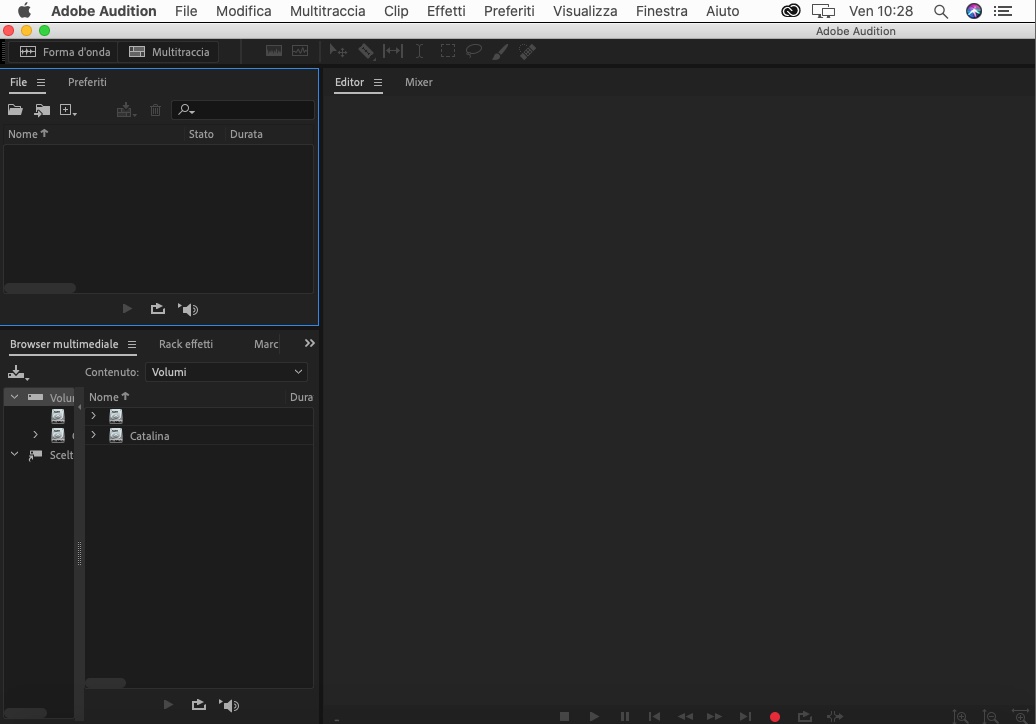Image resolution: width=1036 pixels, height=724 pixels.
Task: Sort media browser by Nome column
Action: (109, 397)
